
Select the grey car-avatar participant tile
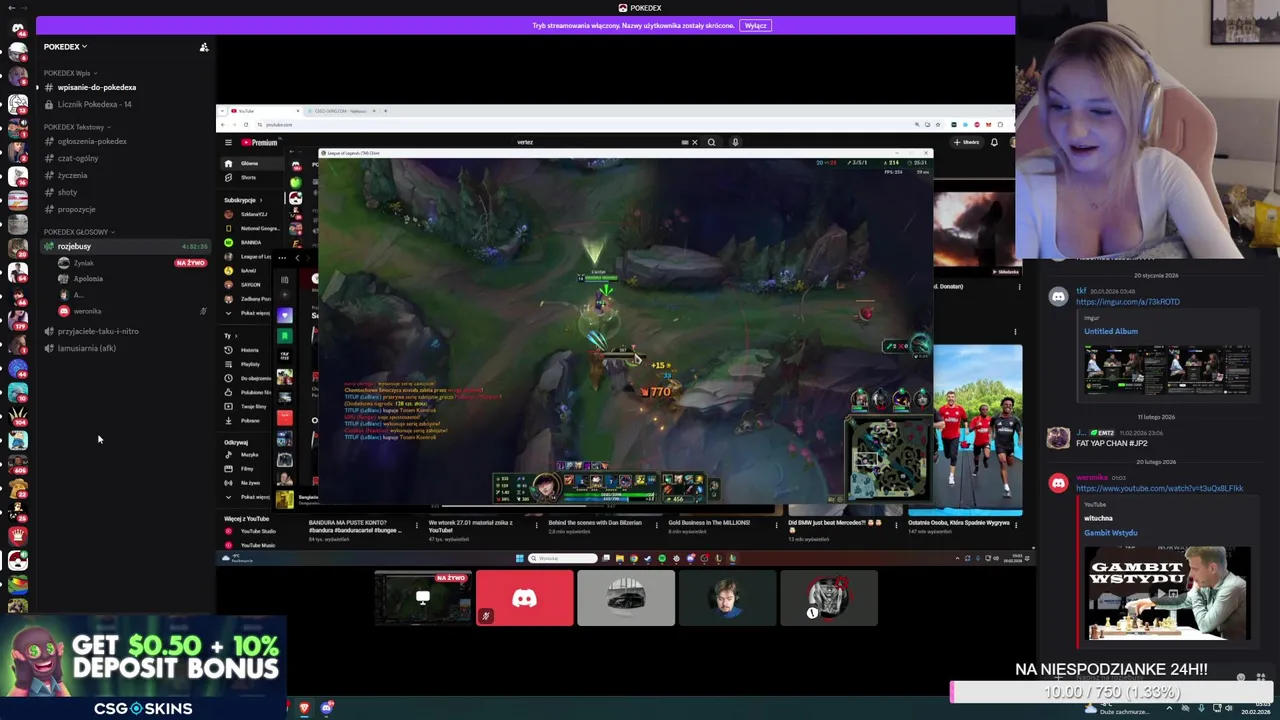626,598
